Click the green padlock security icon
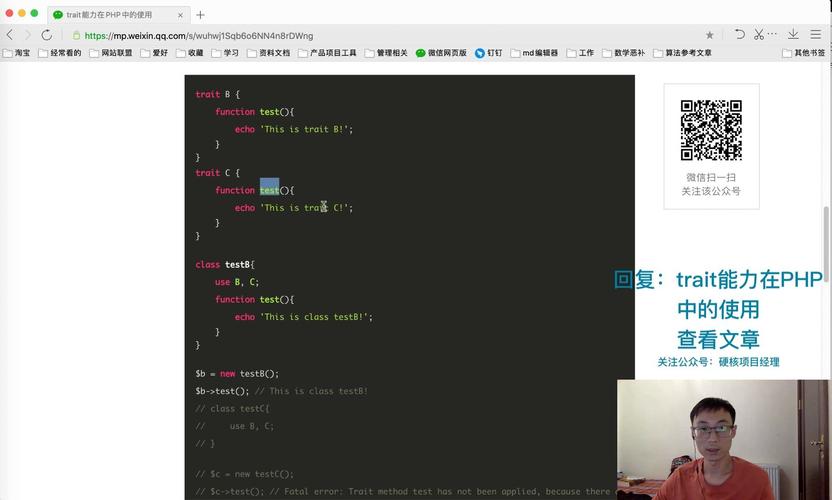 click(76, 36)
